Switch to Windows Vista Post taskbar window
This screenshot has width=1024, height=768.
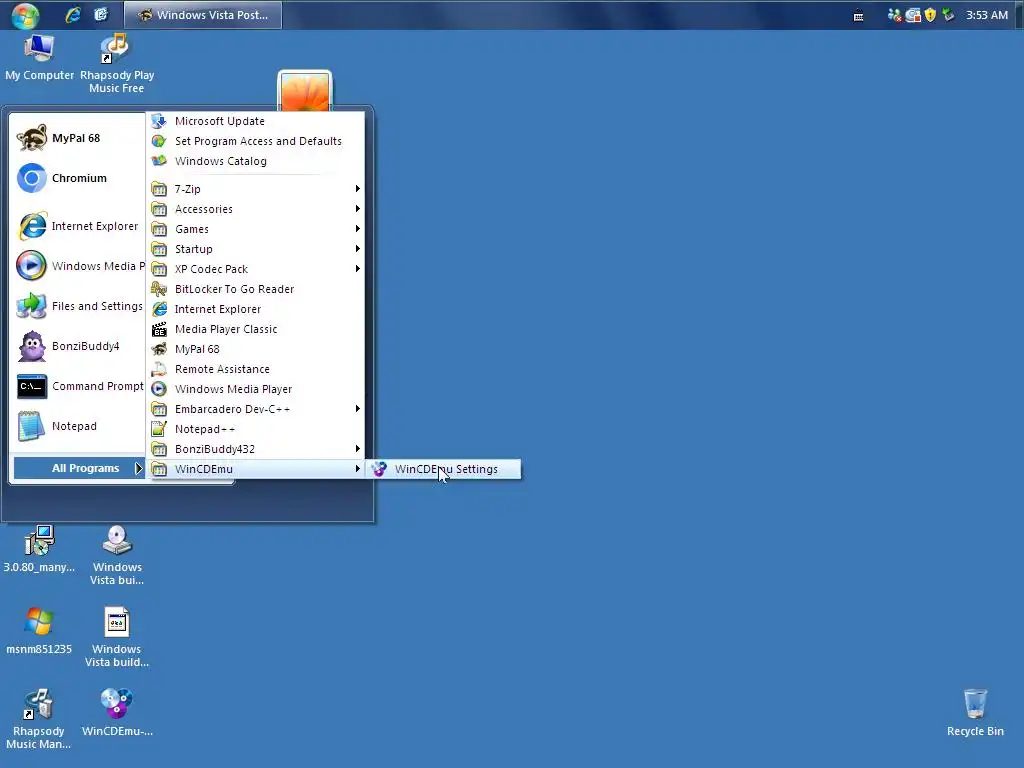[203, 15]
